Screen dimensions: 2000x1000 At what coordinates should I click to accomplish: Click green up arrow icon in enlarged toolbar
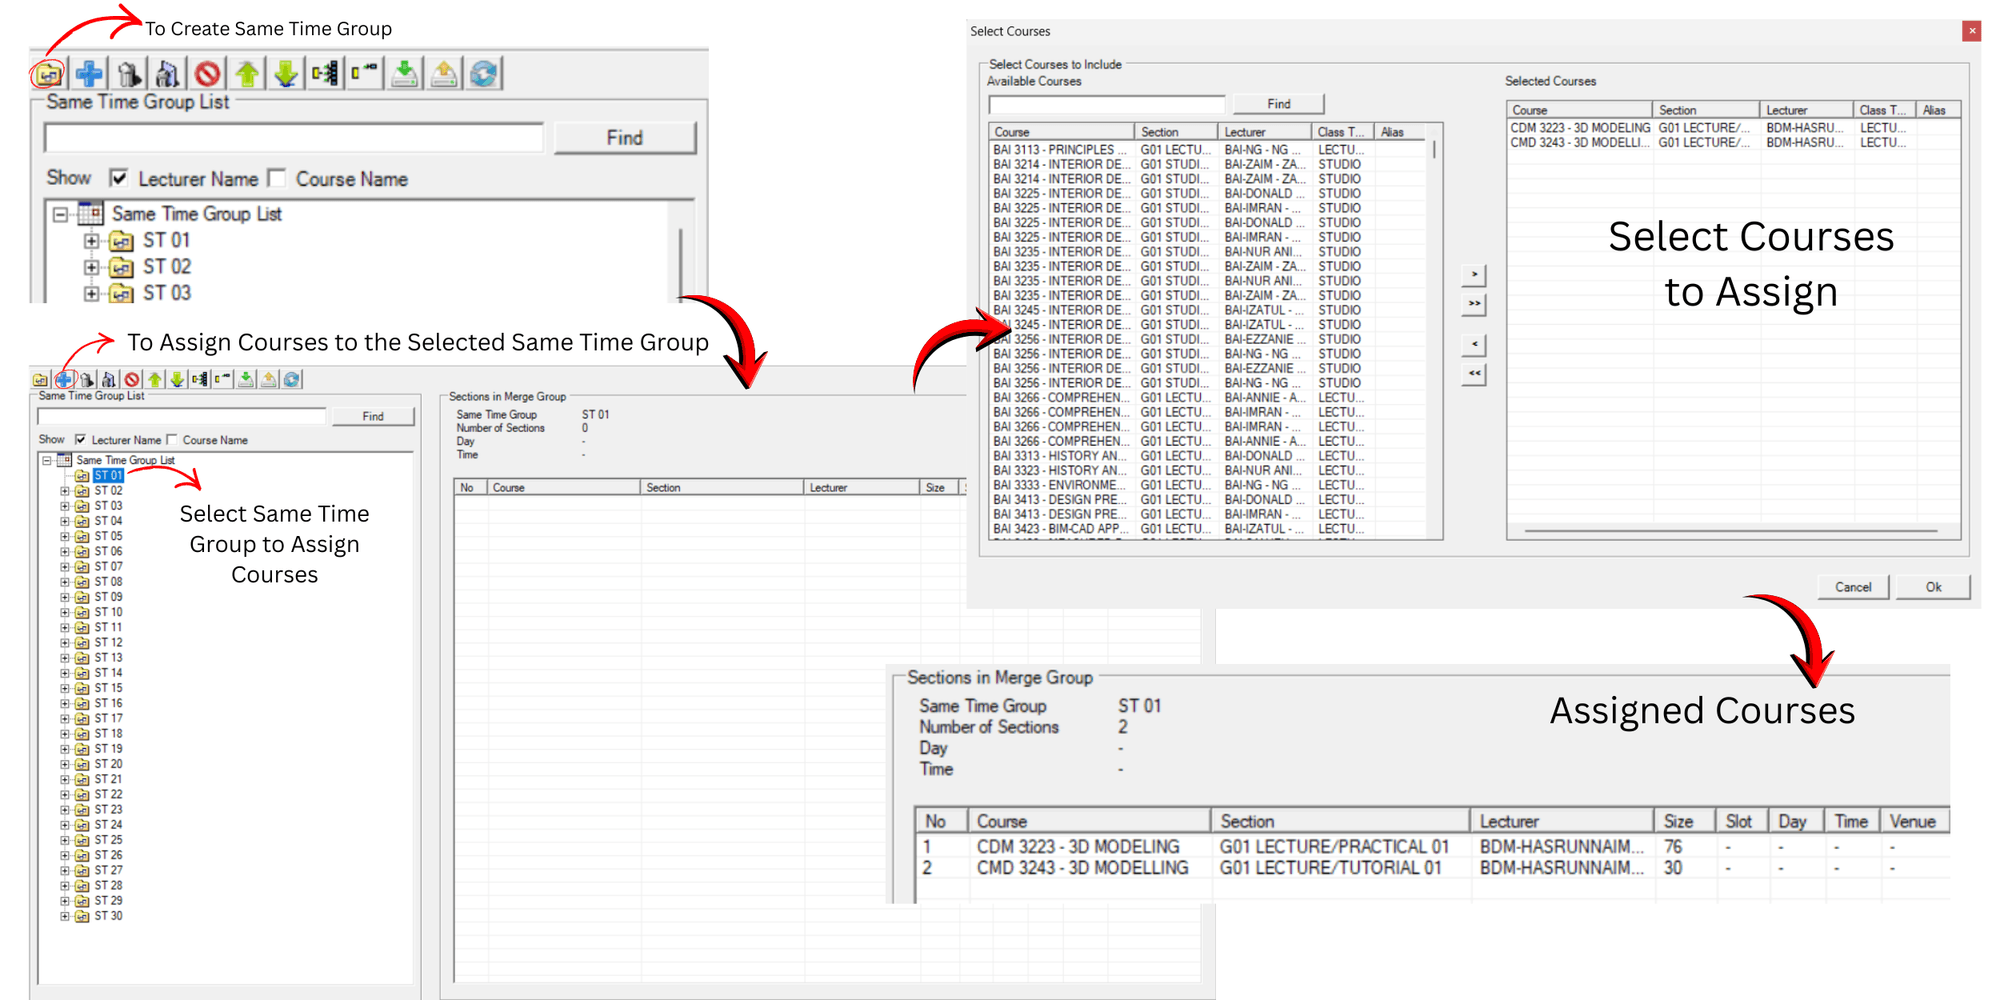[x=247, y=74]
